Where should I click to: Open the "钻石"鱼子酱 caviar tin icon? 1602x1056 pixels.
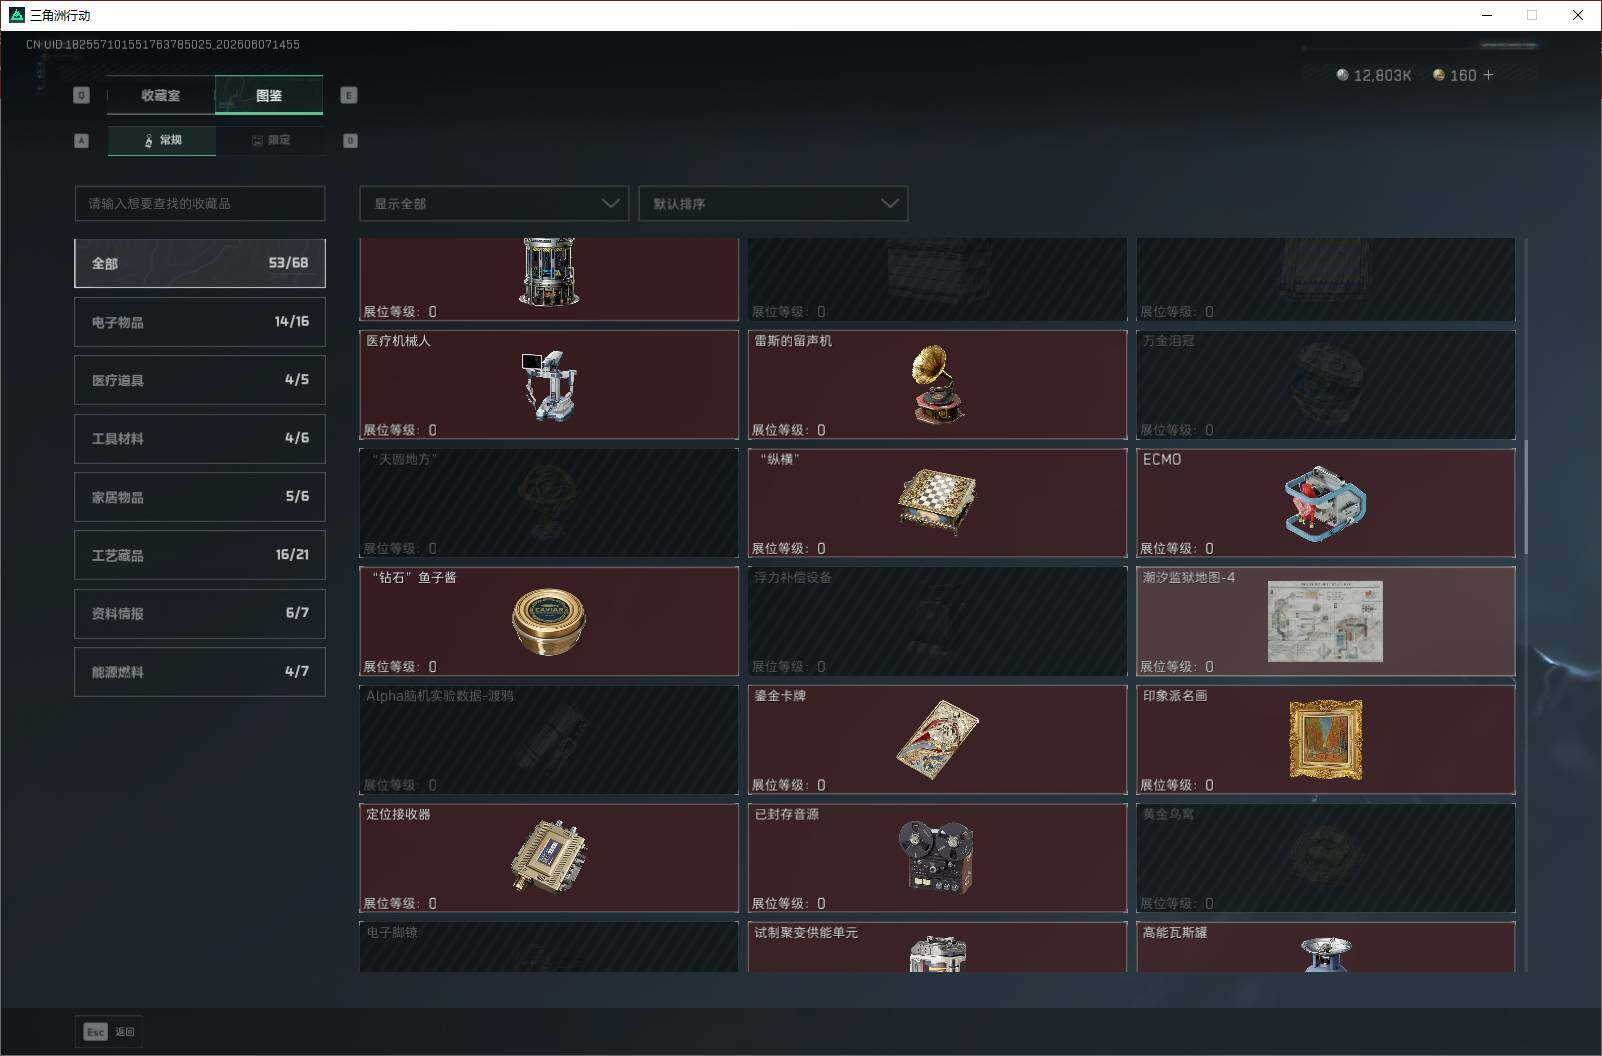pos(548,621)
